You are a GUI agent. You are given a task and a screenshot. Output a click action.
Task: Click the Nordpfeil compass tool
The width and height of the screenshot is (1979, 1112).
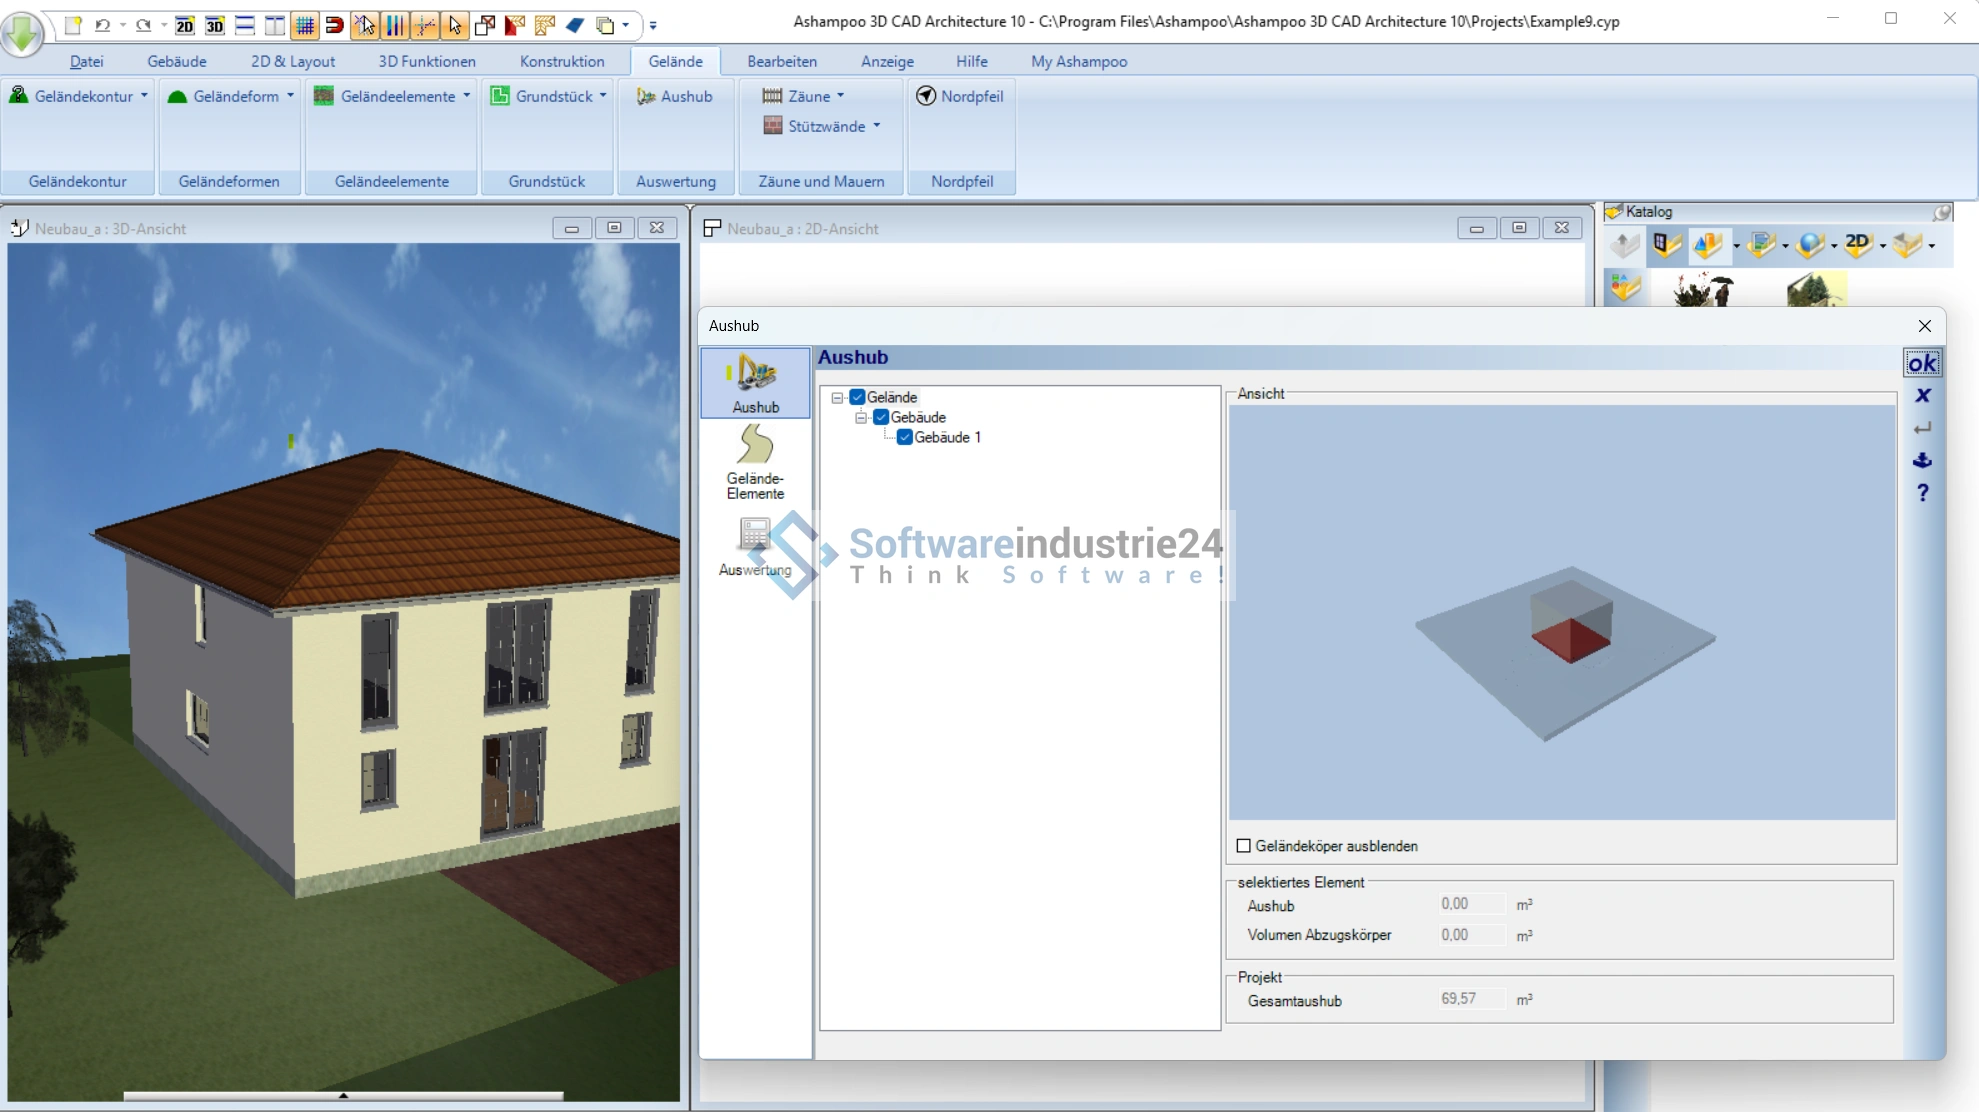coord(960,96)
